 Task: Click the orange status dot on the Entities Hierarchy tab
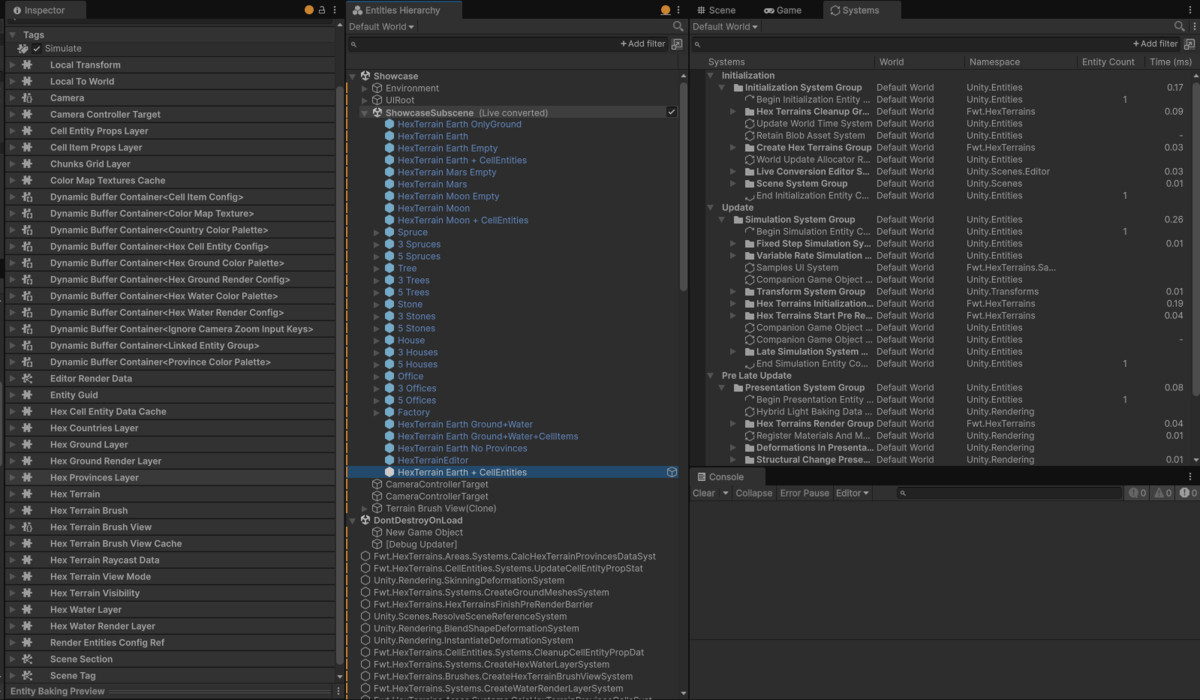coord(665,9)
